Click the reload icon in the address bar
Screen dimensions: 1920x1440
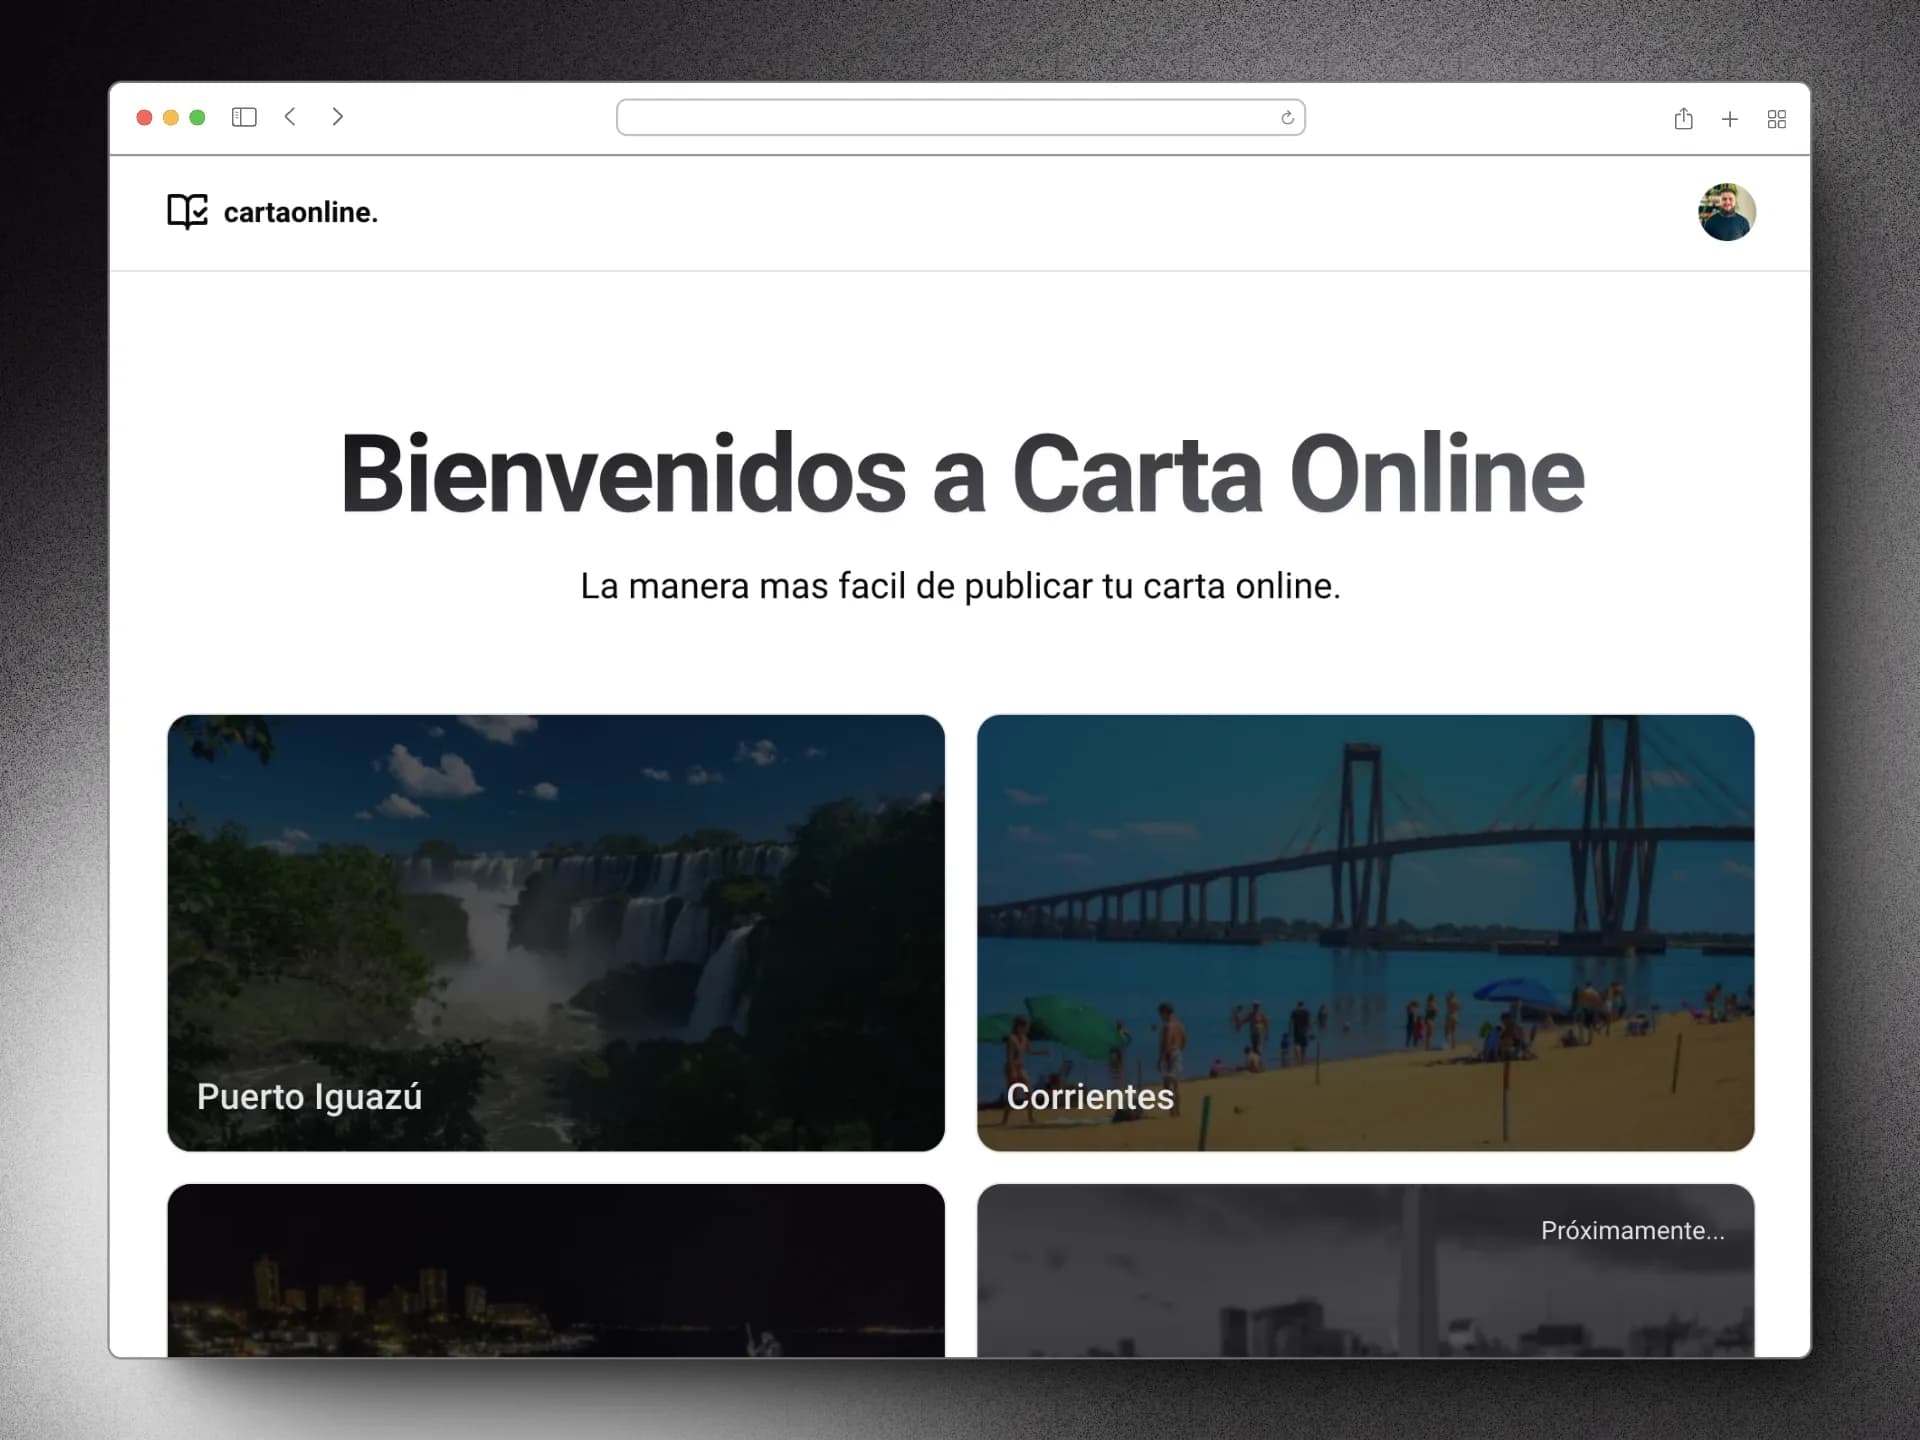pos(1286,118)
